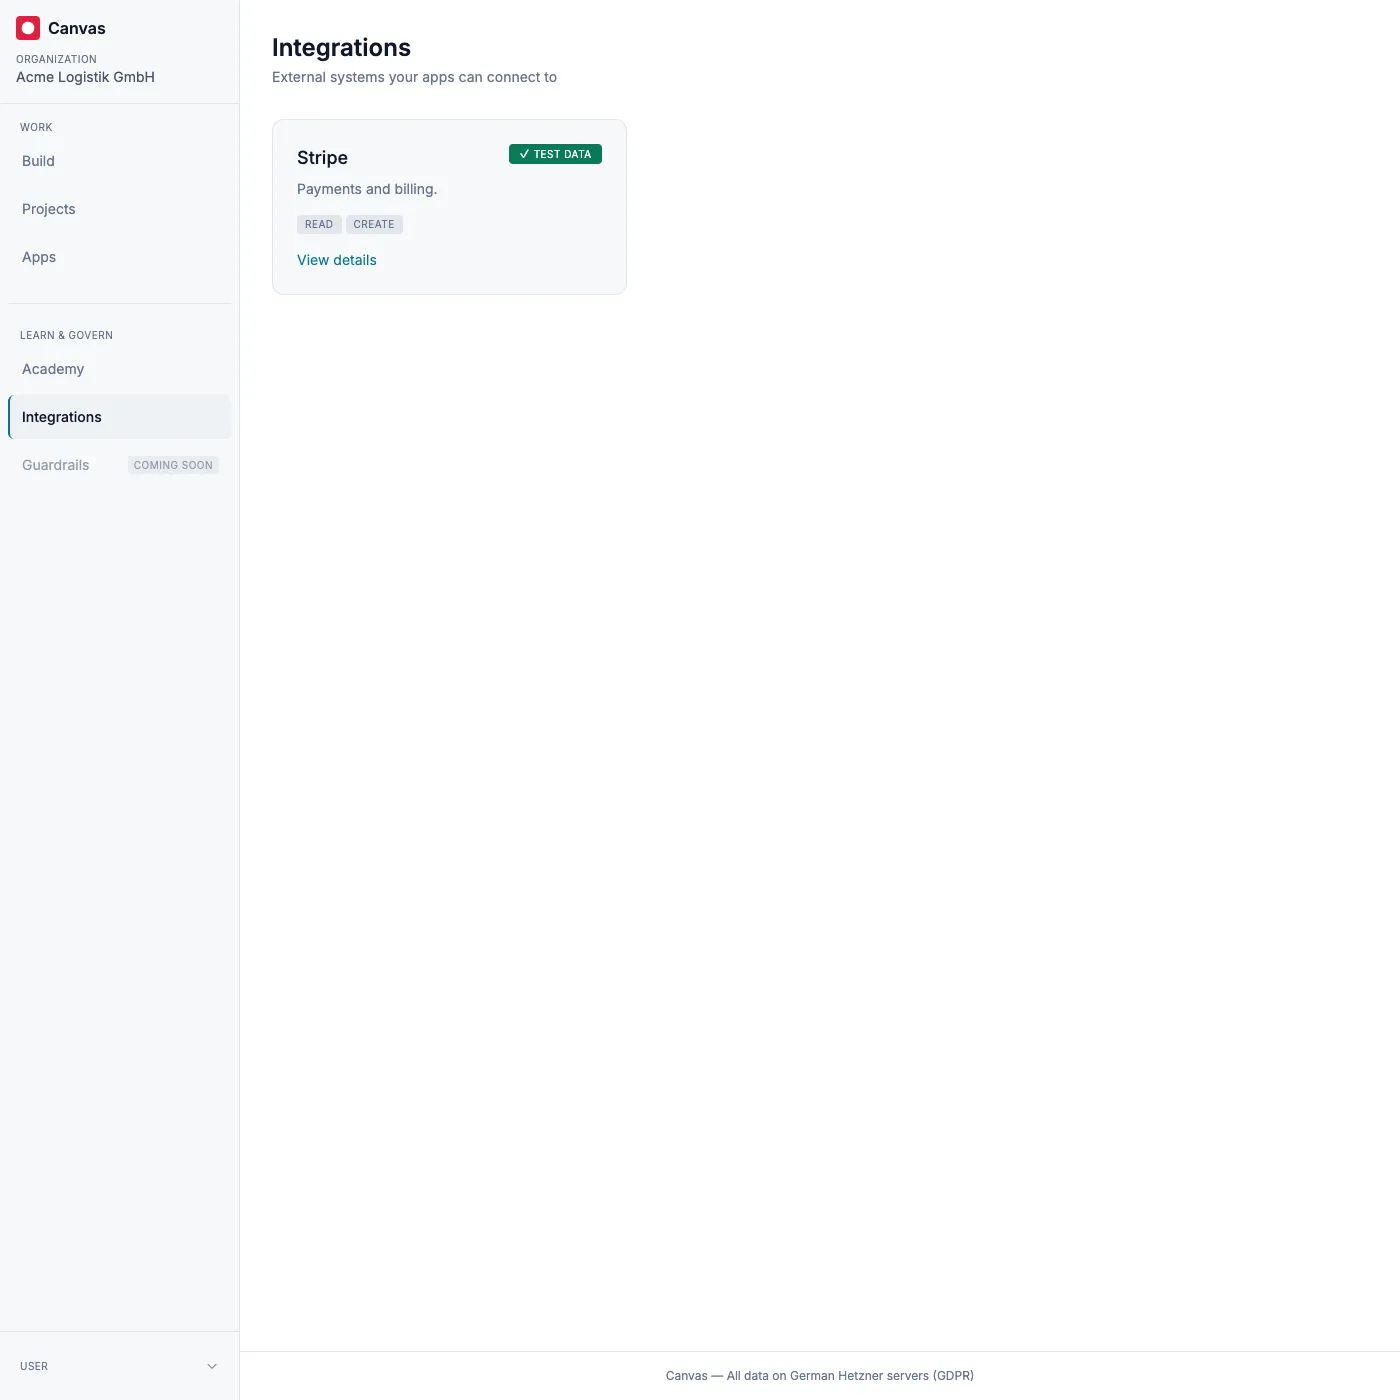The image size is (1400, 1400).
Task: Click 'Payments and billing.' description
Action: (x=367, y=189)
